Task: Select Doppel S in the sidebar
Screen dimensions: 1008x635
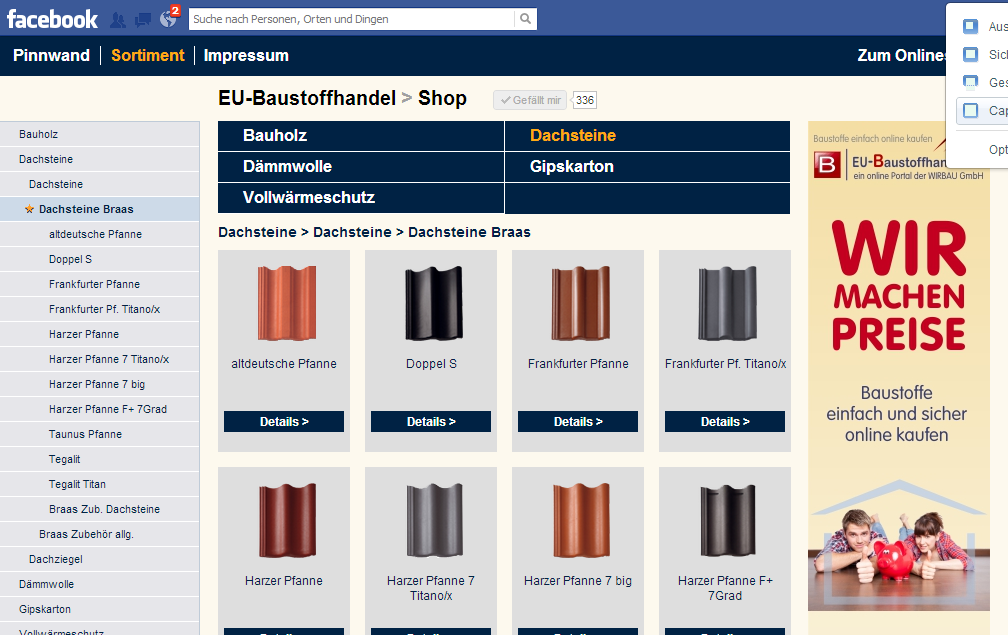Action: tap(100, 260)
